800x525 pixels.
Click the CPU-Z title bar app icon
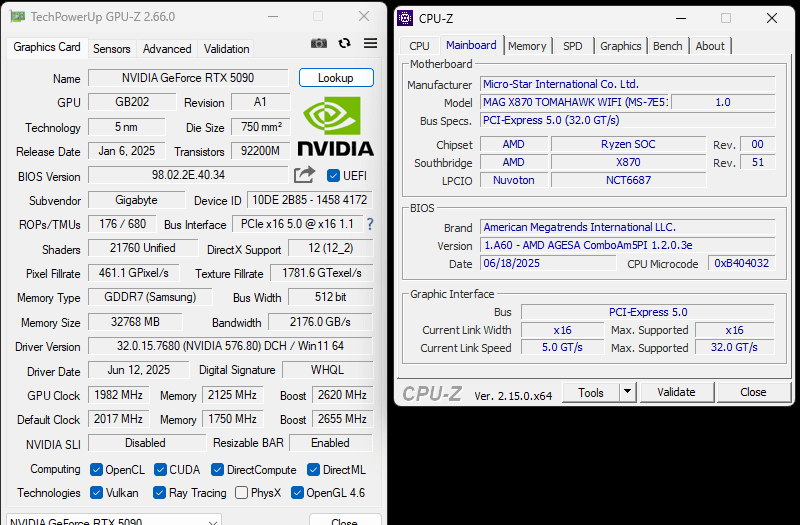(x=405, y=18)
